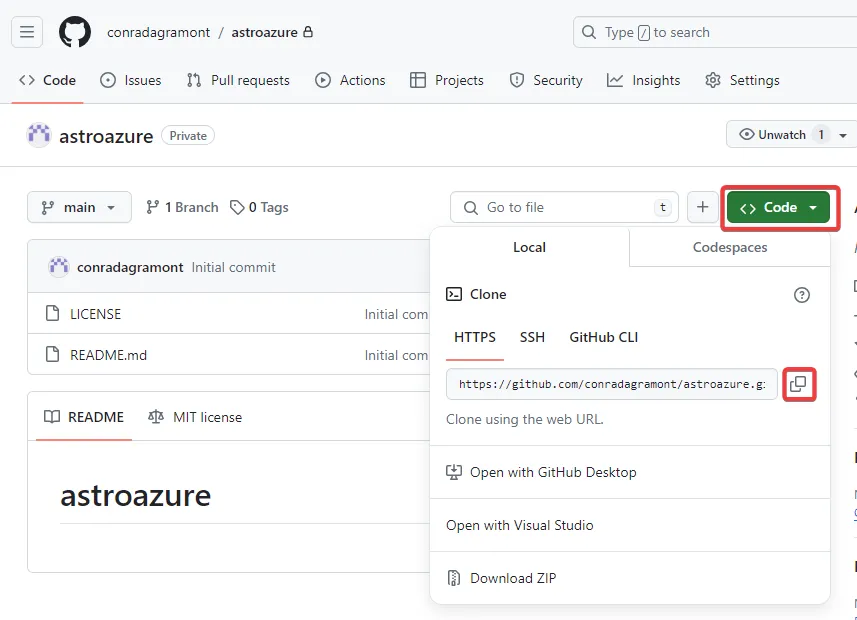The width and height of the screenshot is (857, 620).
Task: Open the LICENSE file
Action: pos(95,314)
